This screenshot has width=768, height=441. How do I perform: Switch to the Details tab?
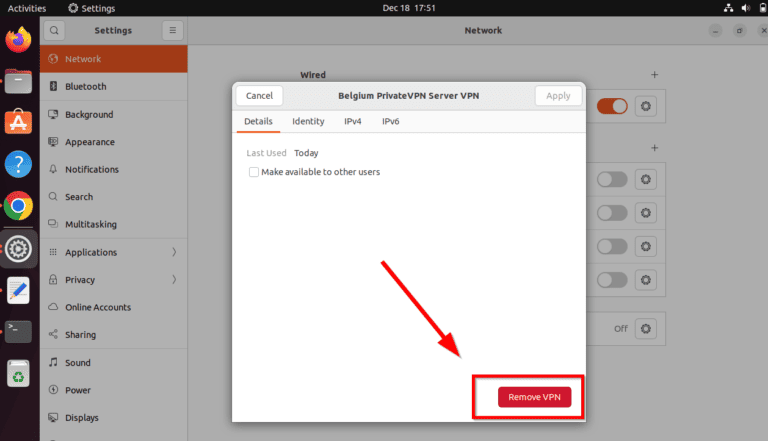[258, 122]
